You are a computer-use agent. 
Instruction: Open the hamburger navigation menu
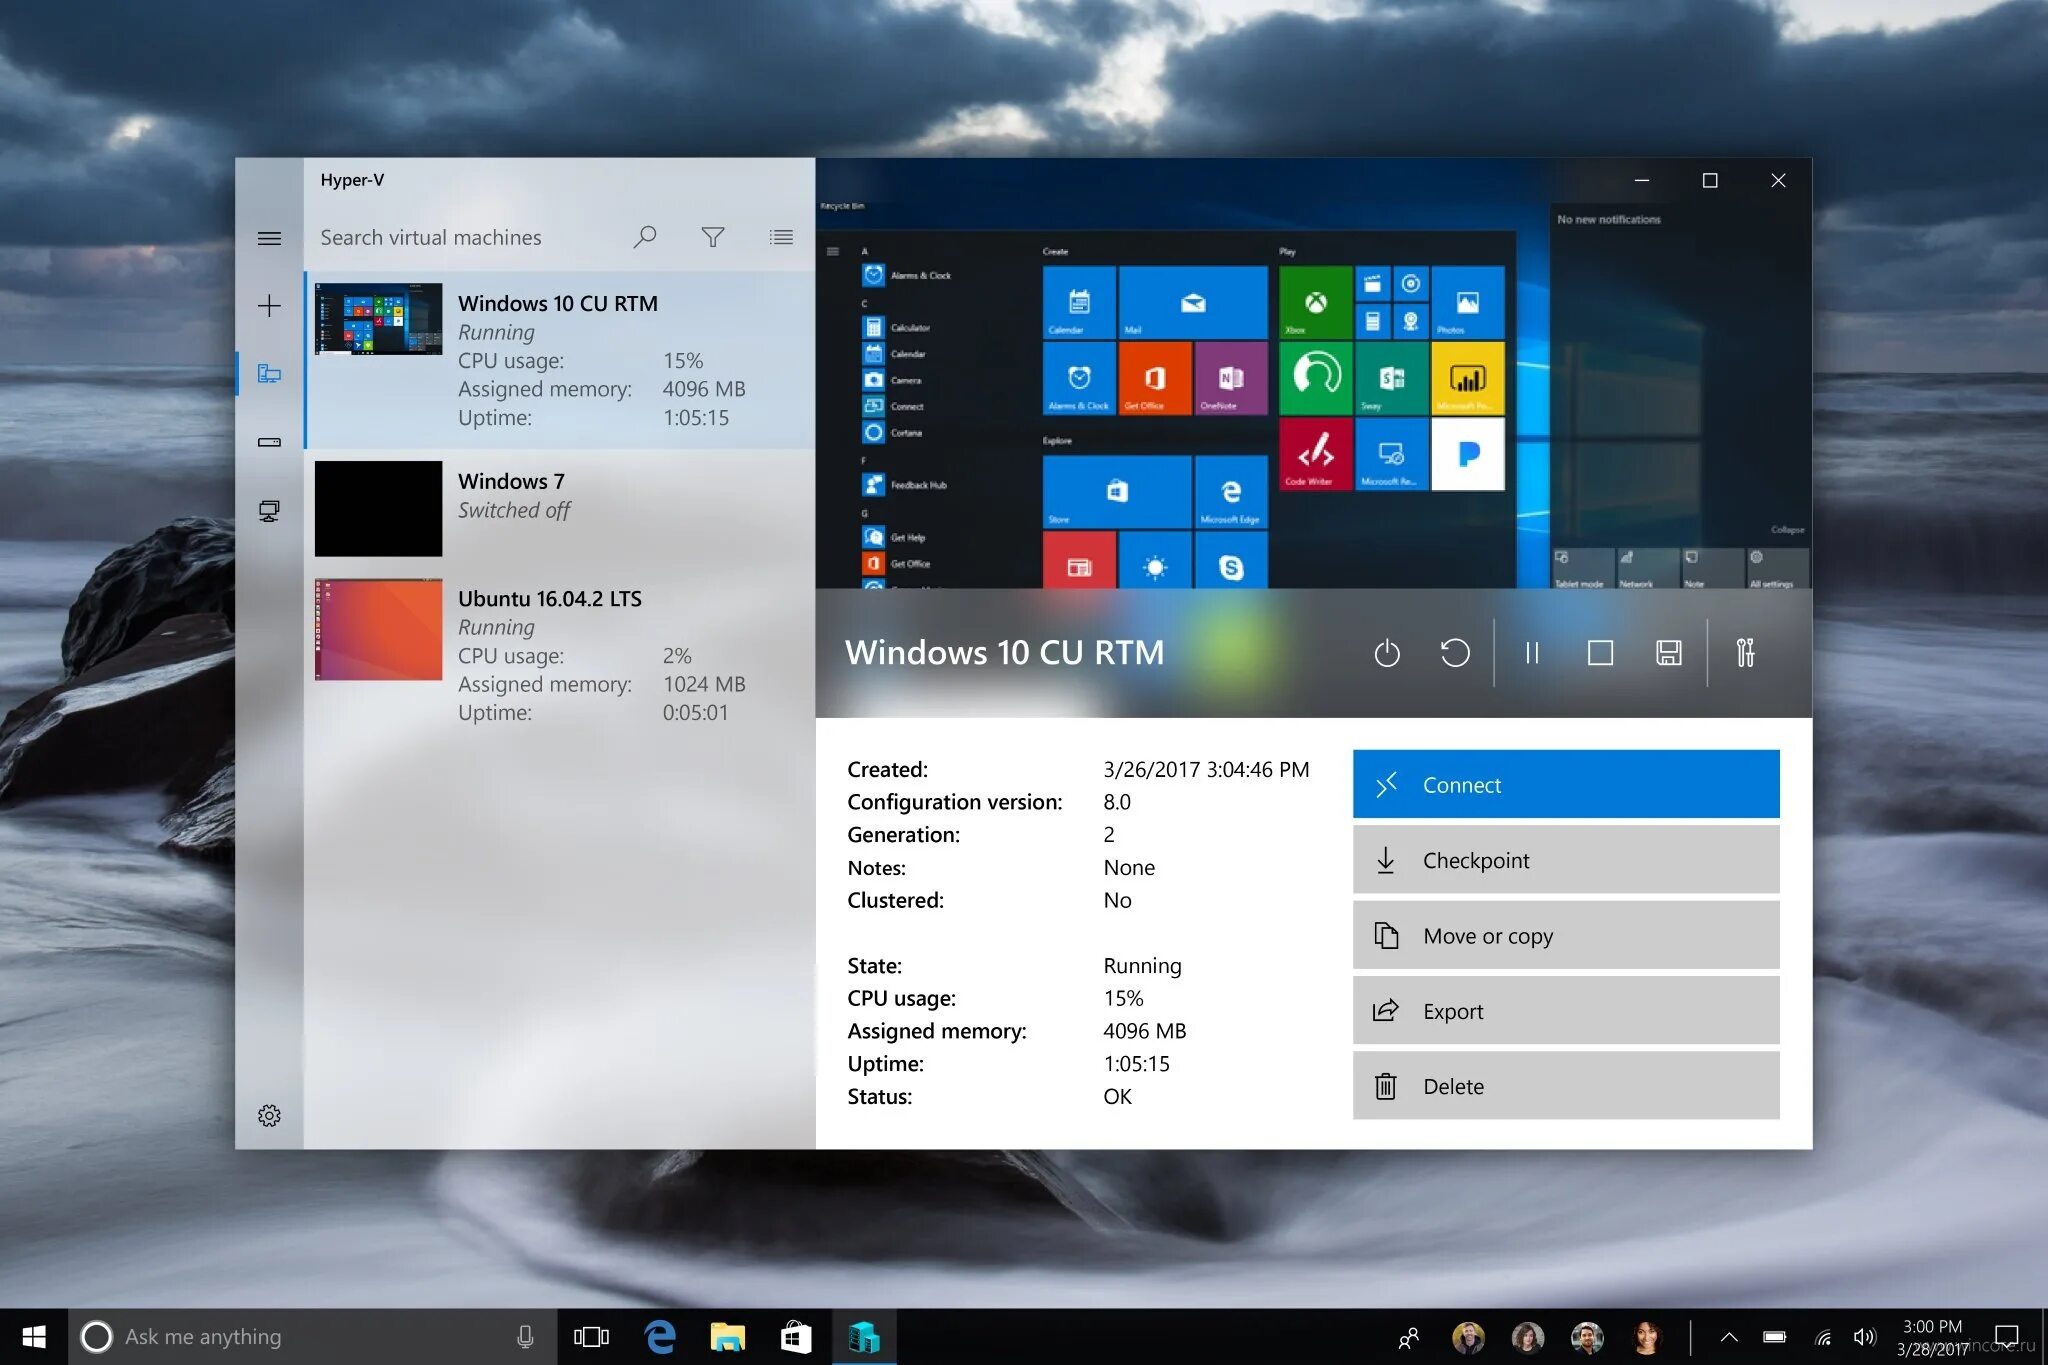click(x=269, y=238)
